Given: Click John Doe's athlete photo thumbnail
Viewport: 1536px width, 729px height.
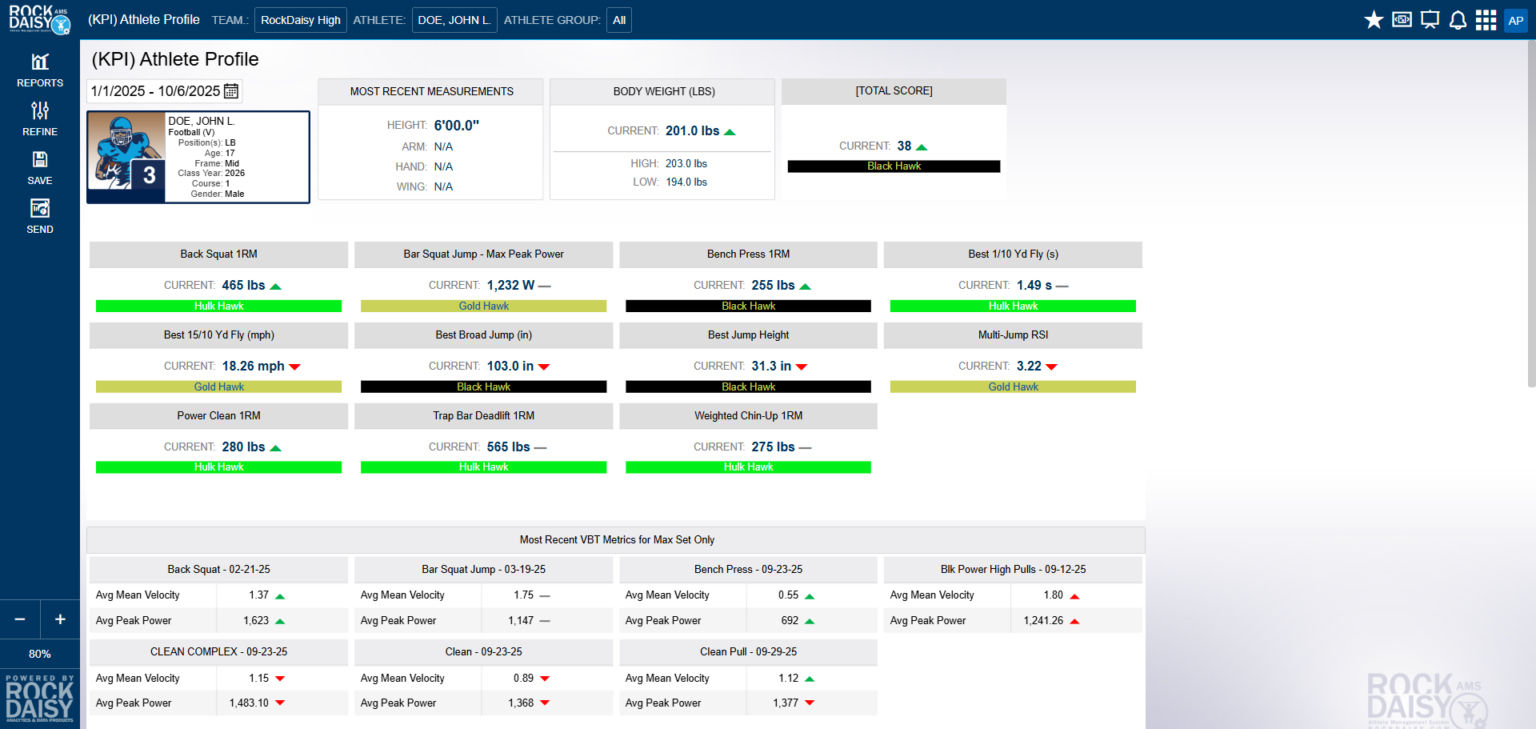Looking at the screenshot, I should (126, 155).
